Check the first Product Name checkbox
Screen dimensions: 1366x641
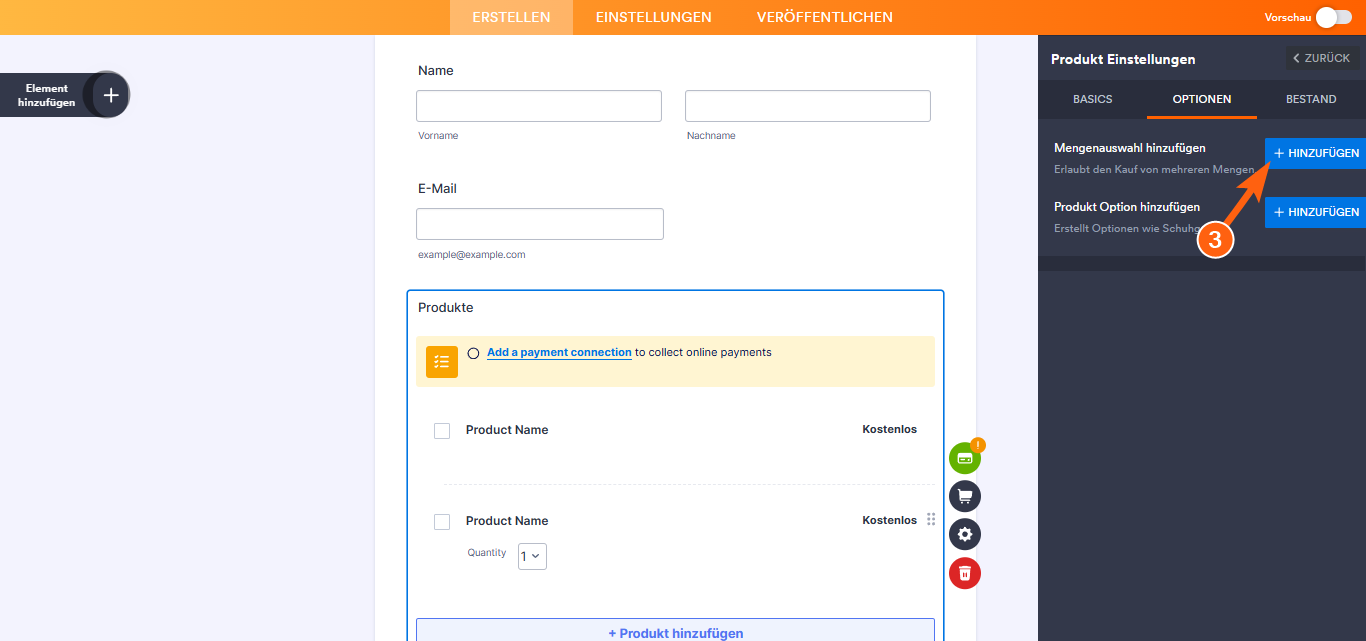[x=442, y=431]
